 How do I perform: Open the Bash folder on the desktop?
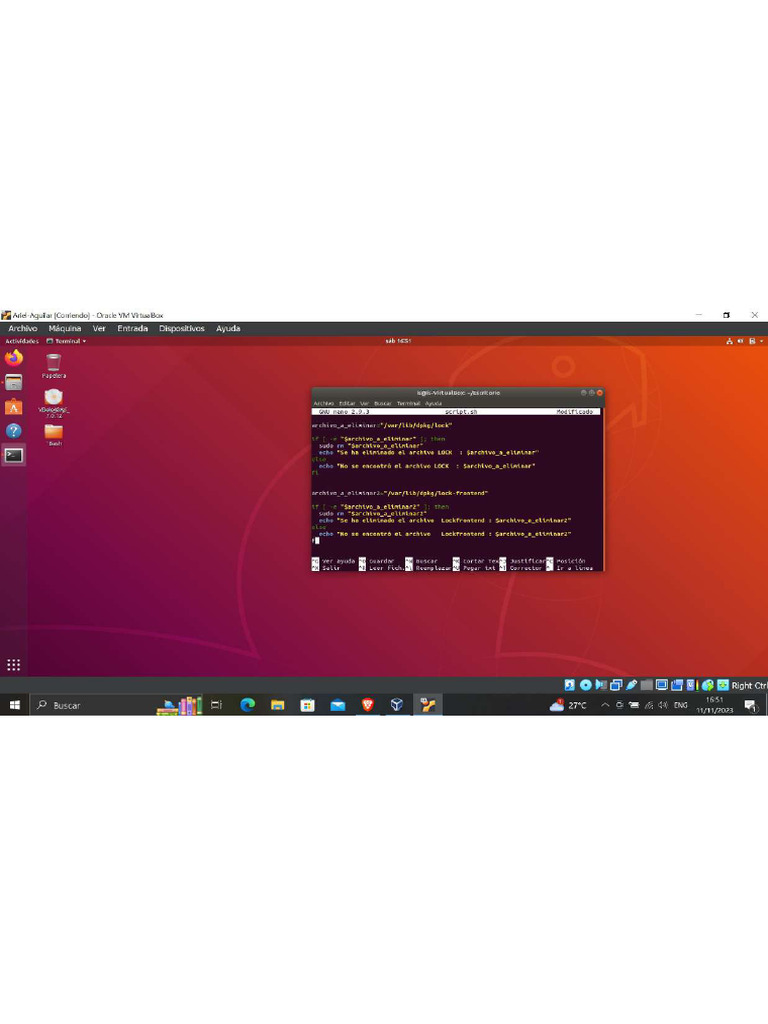pos(54,435)
